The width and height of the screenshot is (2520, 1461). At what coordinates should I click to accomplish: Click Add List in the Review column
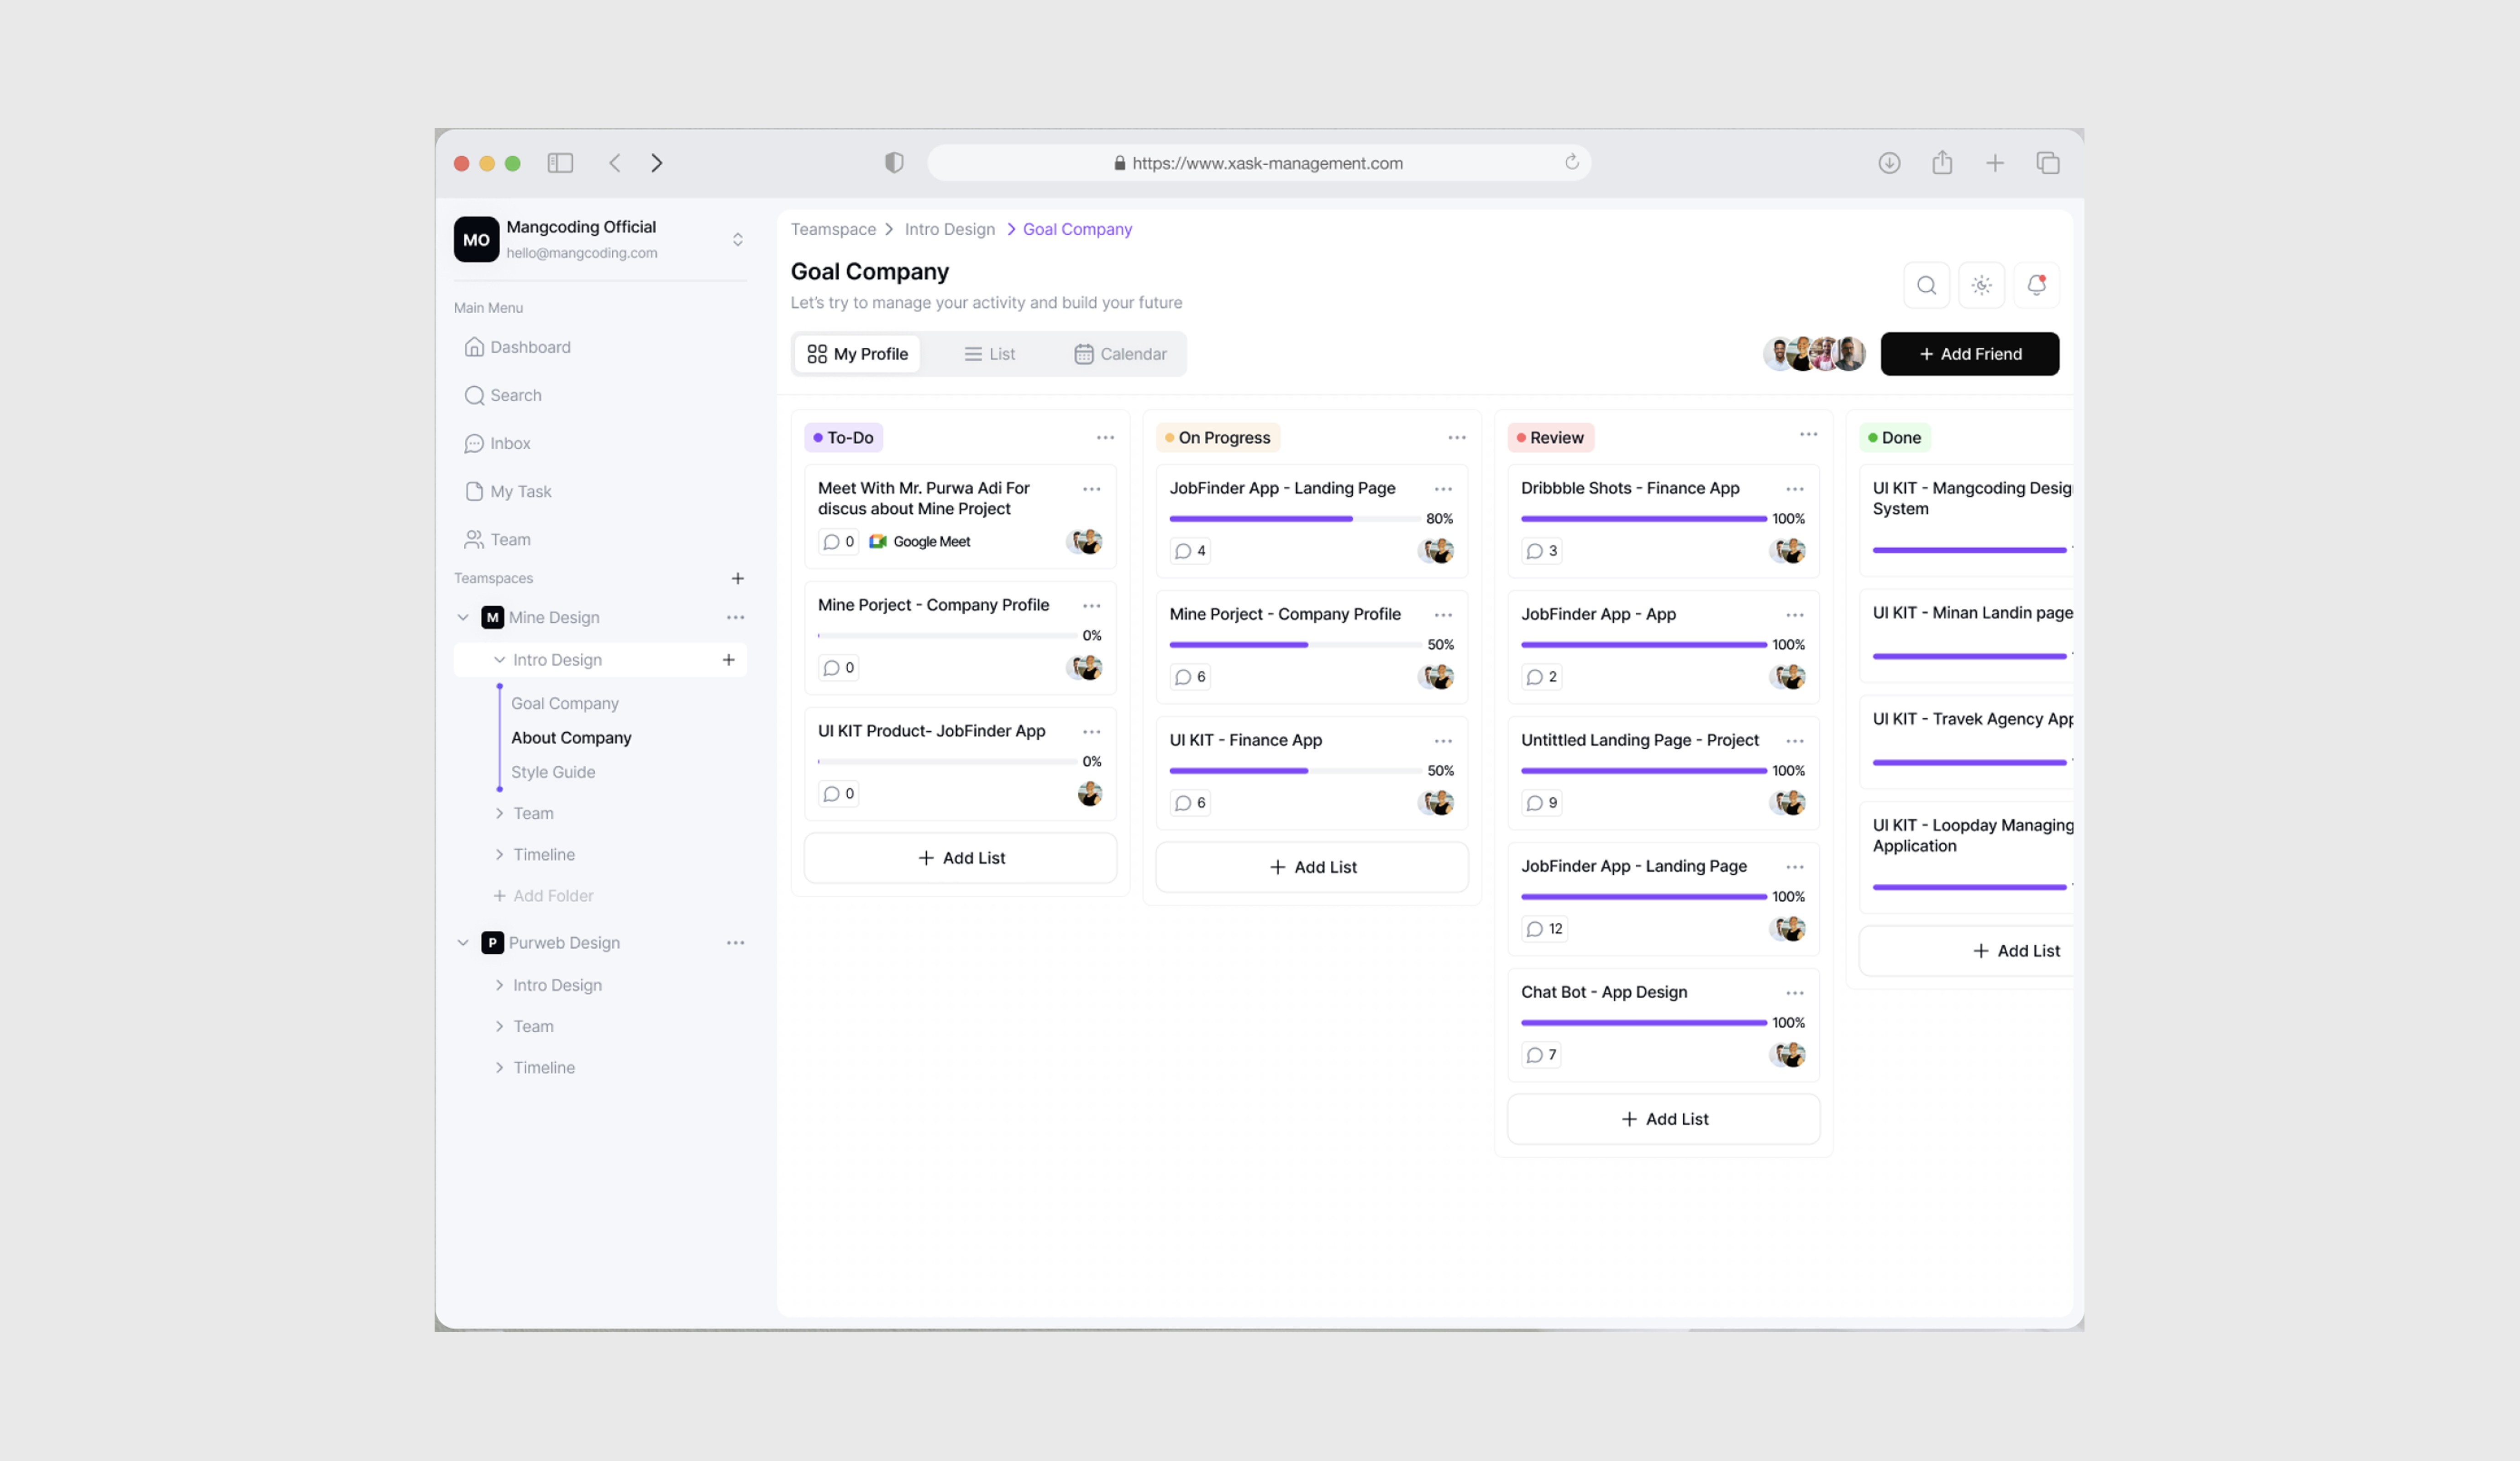pyautogui.click(x=1664, y=1119)
